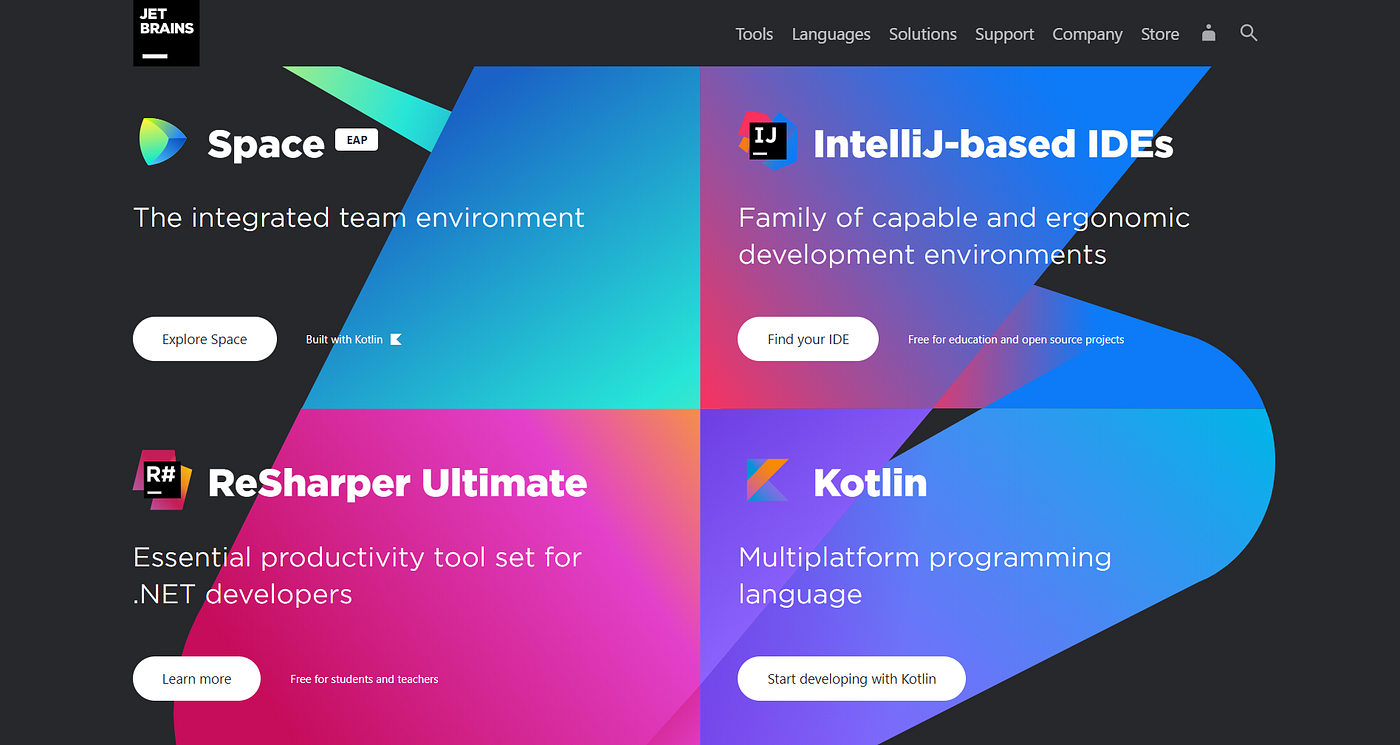The width and height of the screenshot is (1400, 745).
Task: Click the Space heading
Action: click(x=266, y=145)
